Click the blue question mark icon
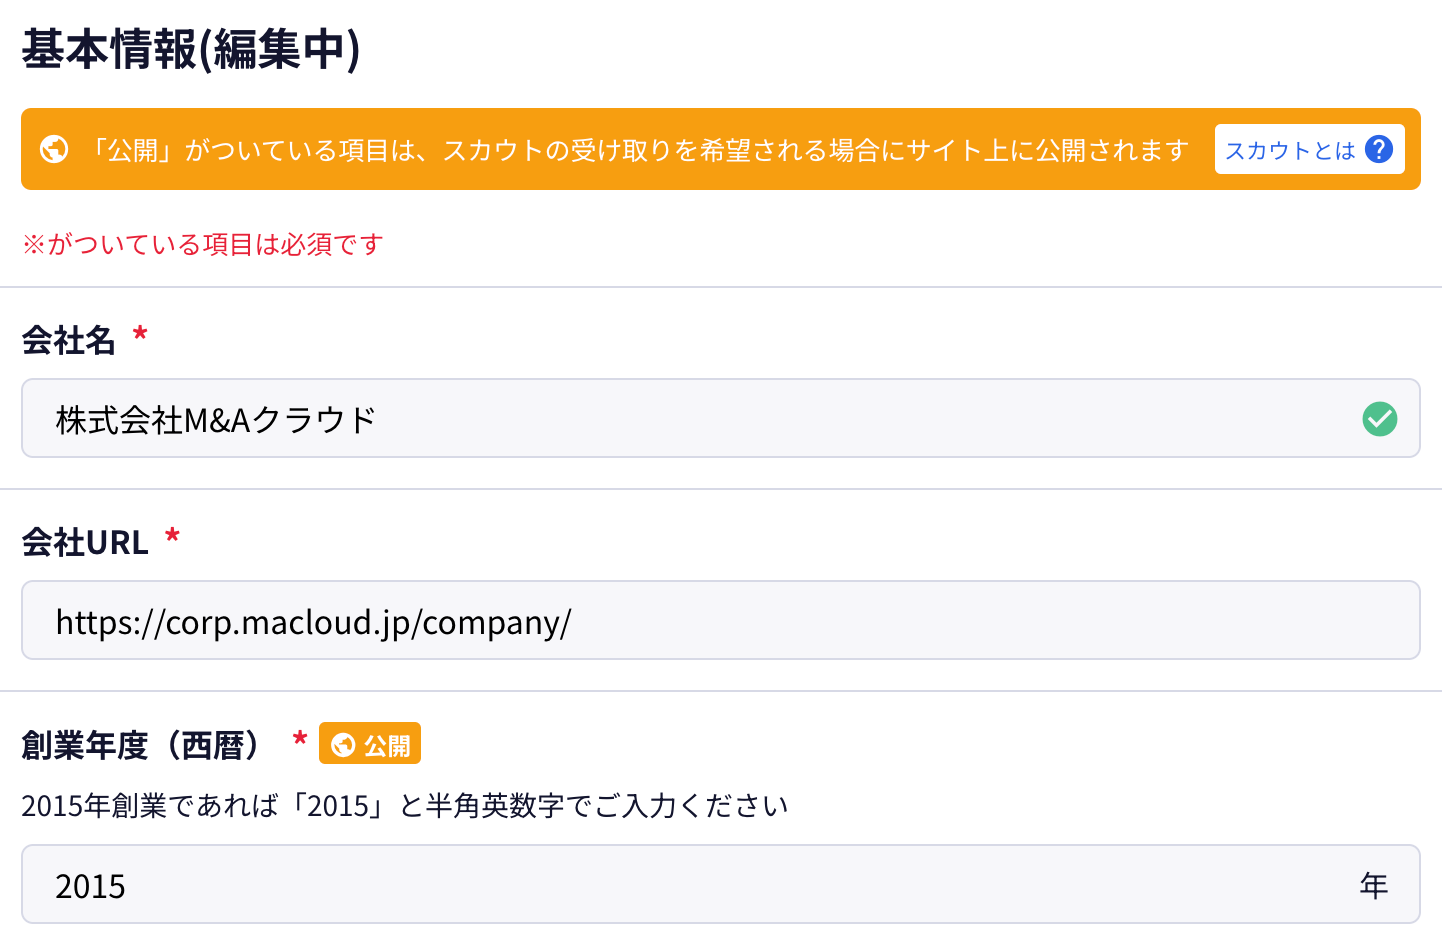 coord(1379,149)
